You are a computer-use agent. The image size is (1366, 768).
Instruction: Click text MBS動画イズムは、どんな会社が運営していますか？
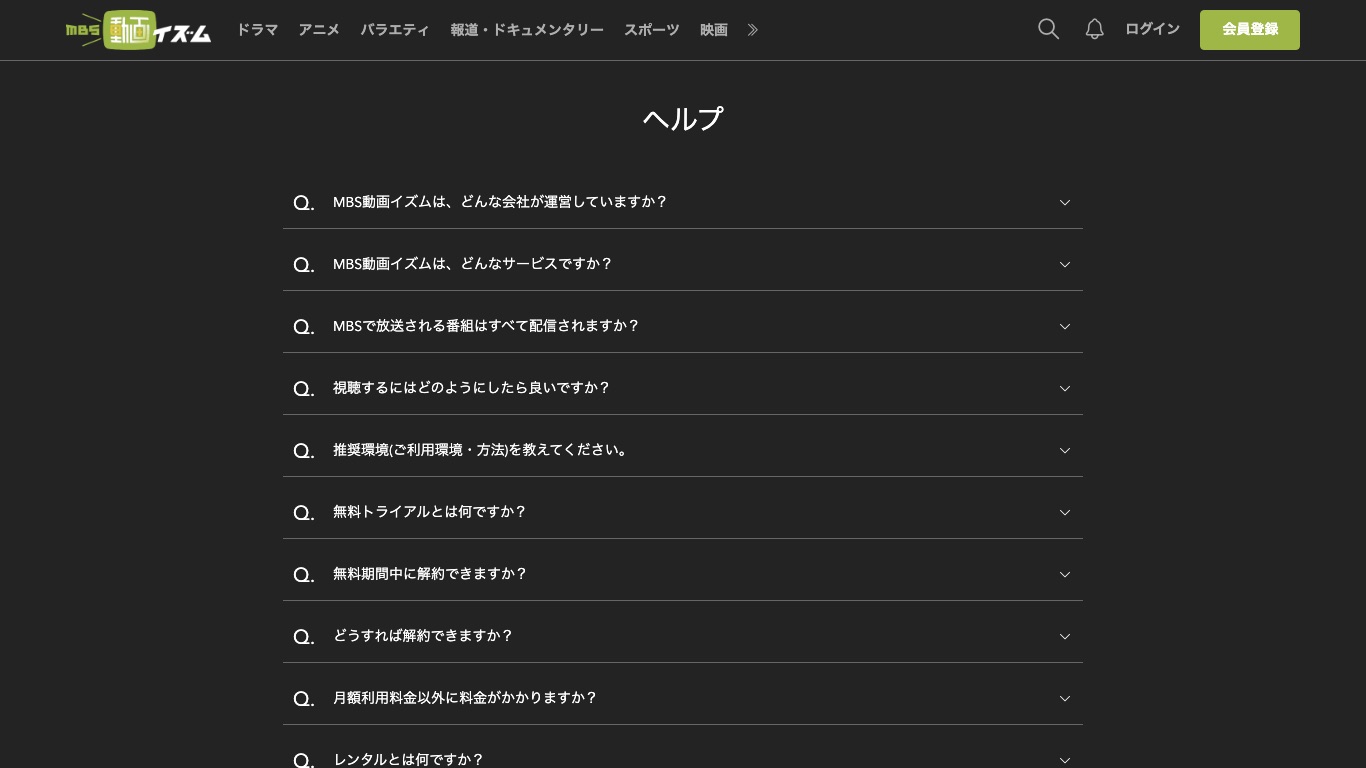pos(500,202)
